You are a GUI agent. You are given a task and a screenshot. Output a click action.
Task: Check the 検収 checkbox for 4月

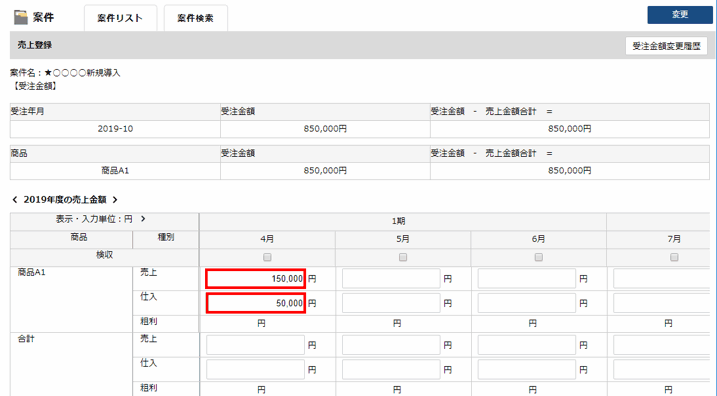[x=268, y=257]
